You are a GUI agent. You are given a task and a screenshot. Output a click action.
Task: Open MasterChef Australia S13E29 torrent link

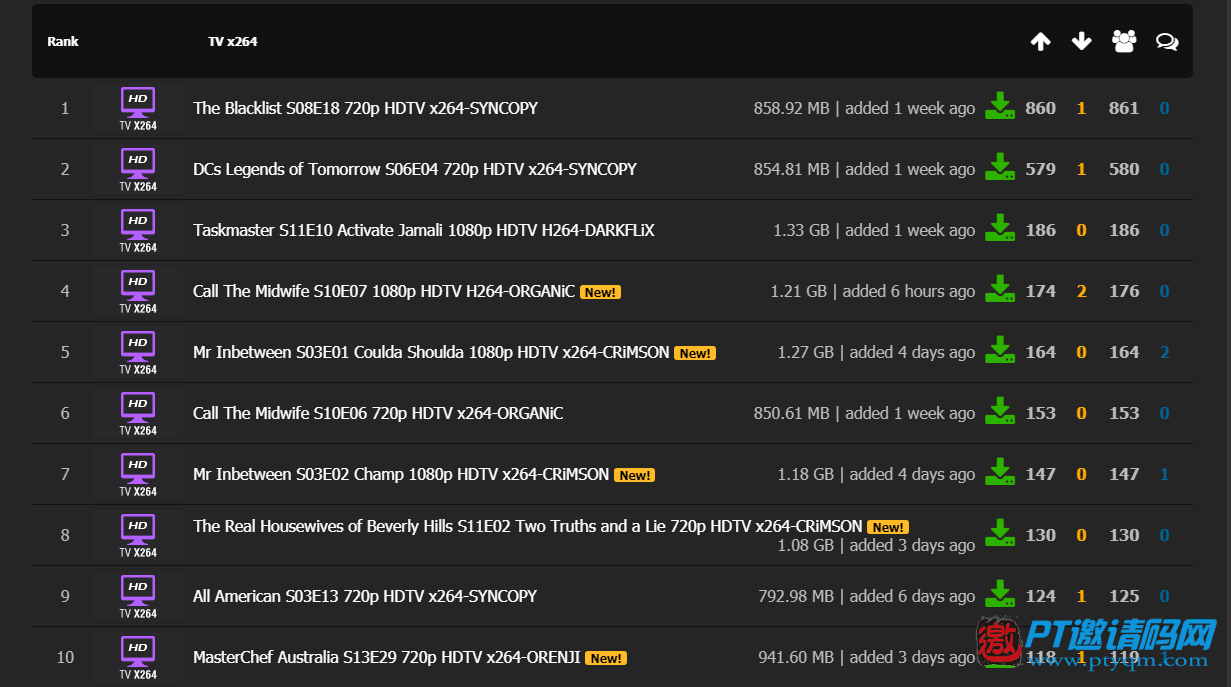387,657
